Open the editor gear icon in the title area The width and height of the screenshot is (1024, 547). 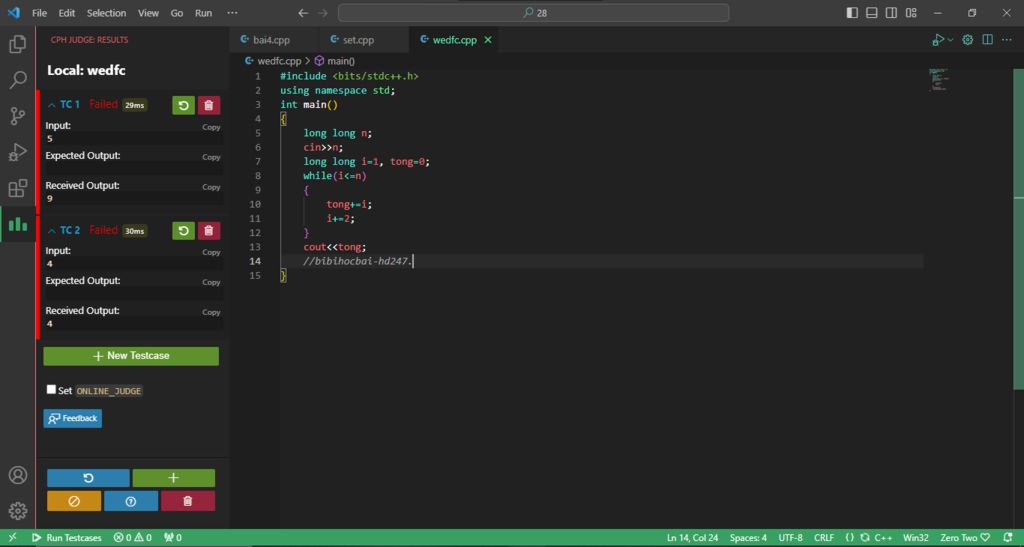click(968, 40)
